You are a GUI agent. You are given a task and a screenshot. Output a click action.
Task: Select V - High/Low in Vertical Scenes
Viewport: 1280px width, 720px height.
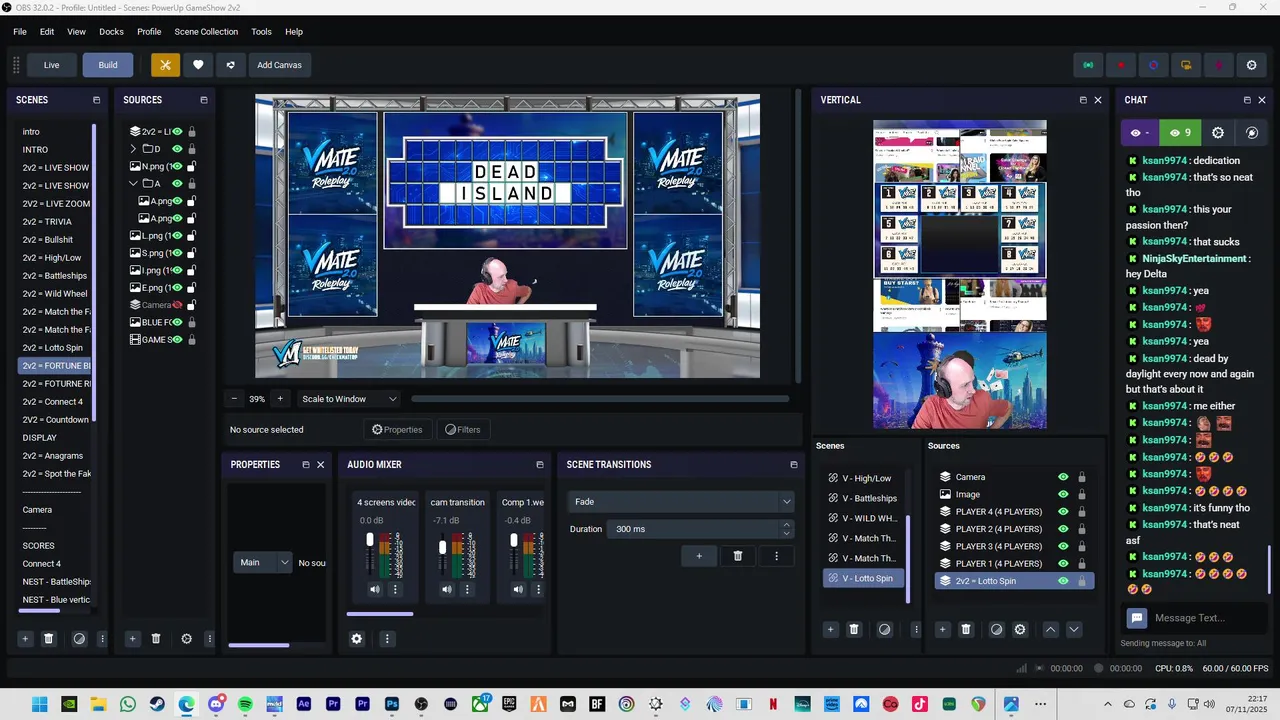[x=864, y=478]
